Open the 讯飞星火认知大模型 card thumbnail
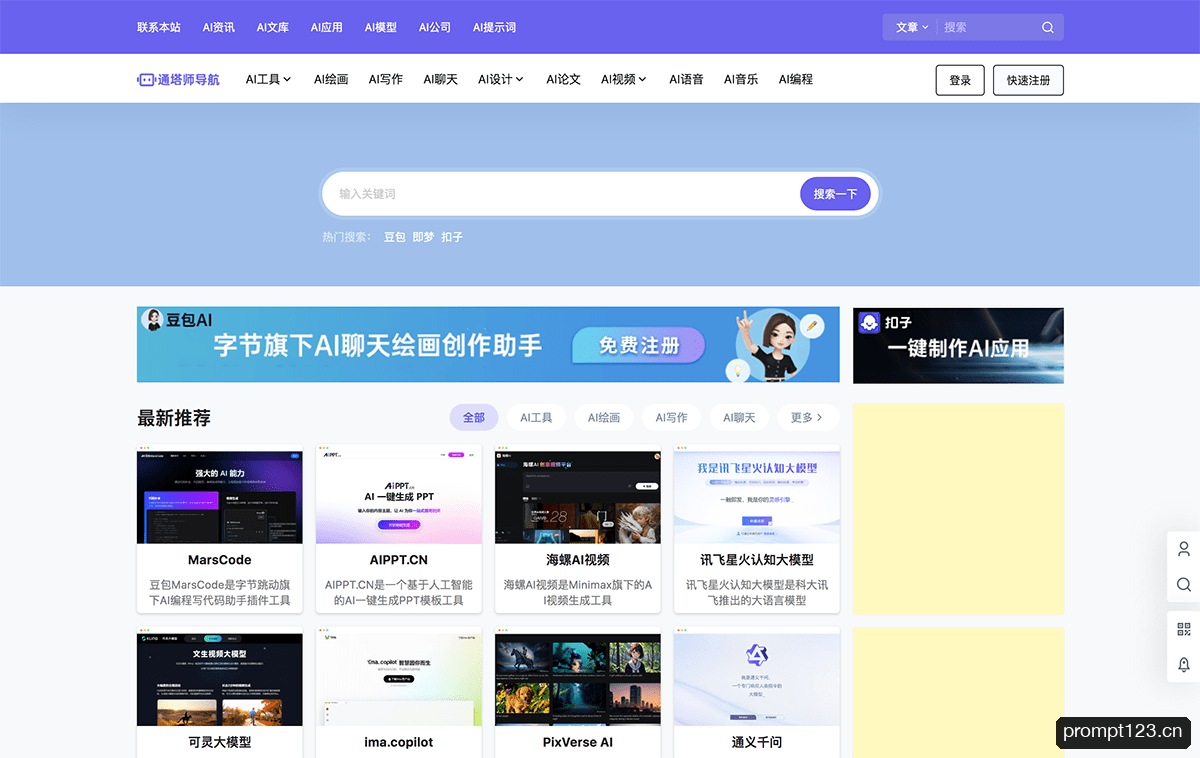 (x=757, y=495)
